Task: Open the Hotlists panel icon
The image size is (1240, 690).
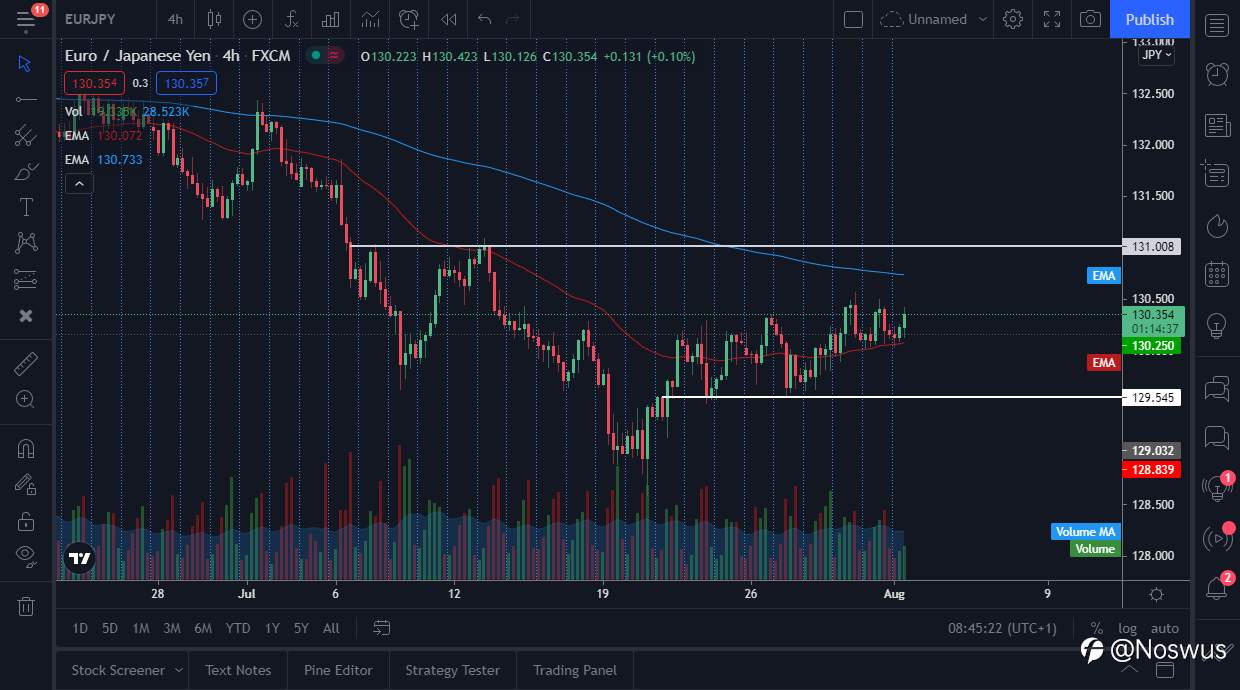Action: (x=1217, y=226)
